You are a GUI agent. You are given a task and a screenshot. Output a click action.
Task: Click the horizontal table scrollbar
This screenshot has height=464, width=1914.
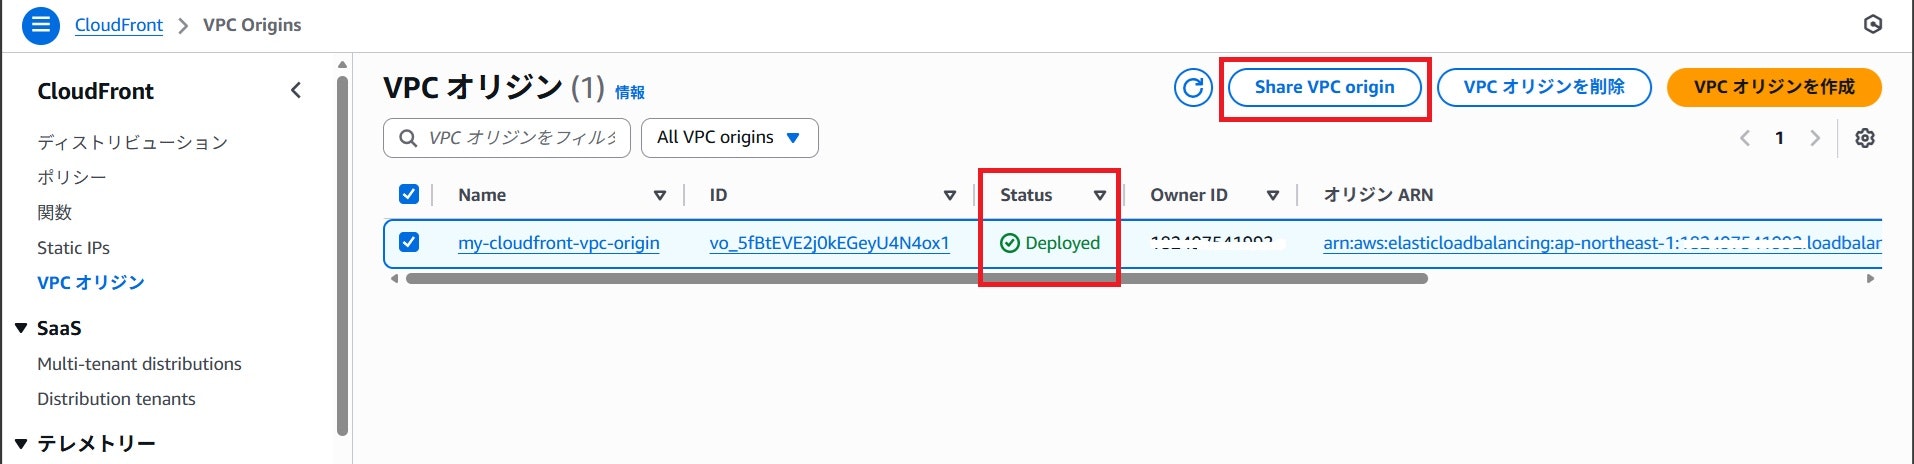click(917, 279)
